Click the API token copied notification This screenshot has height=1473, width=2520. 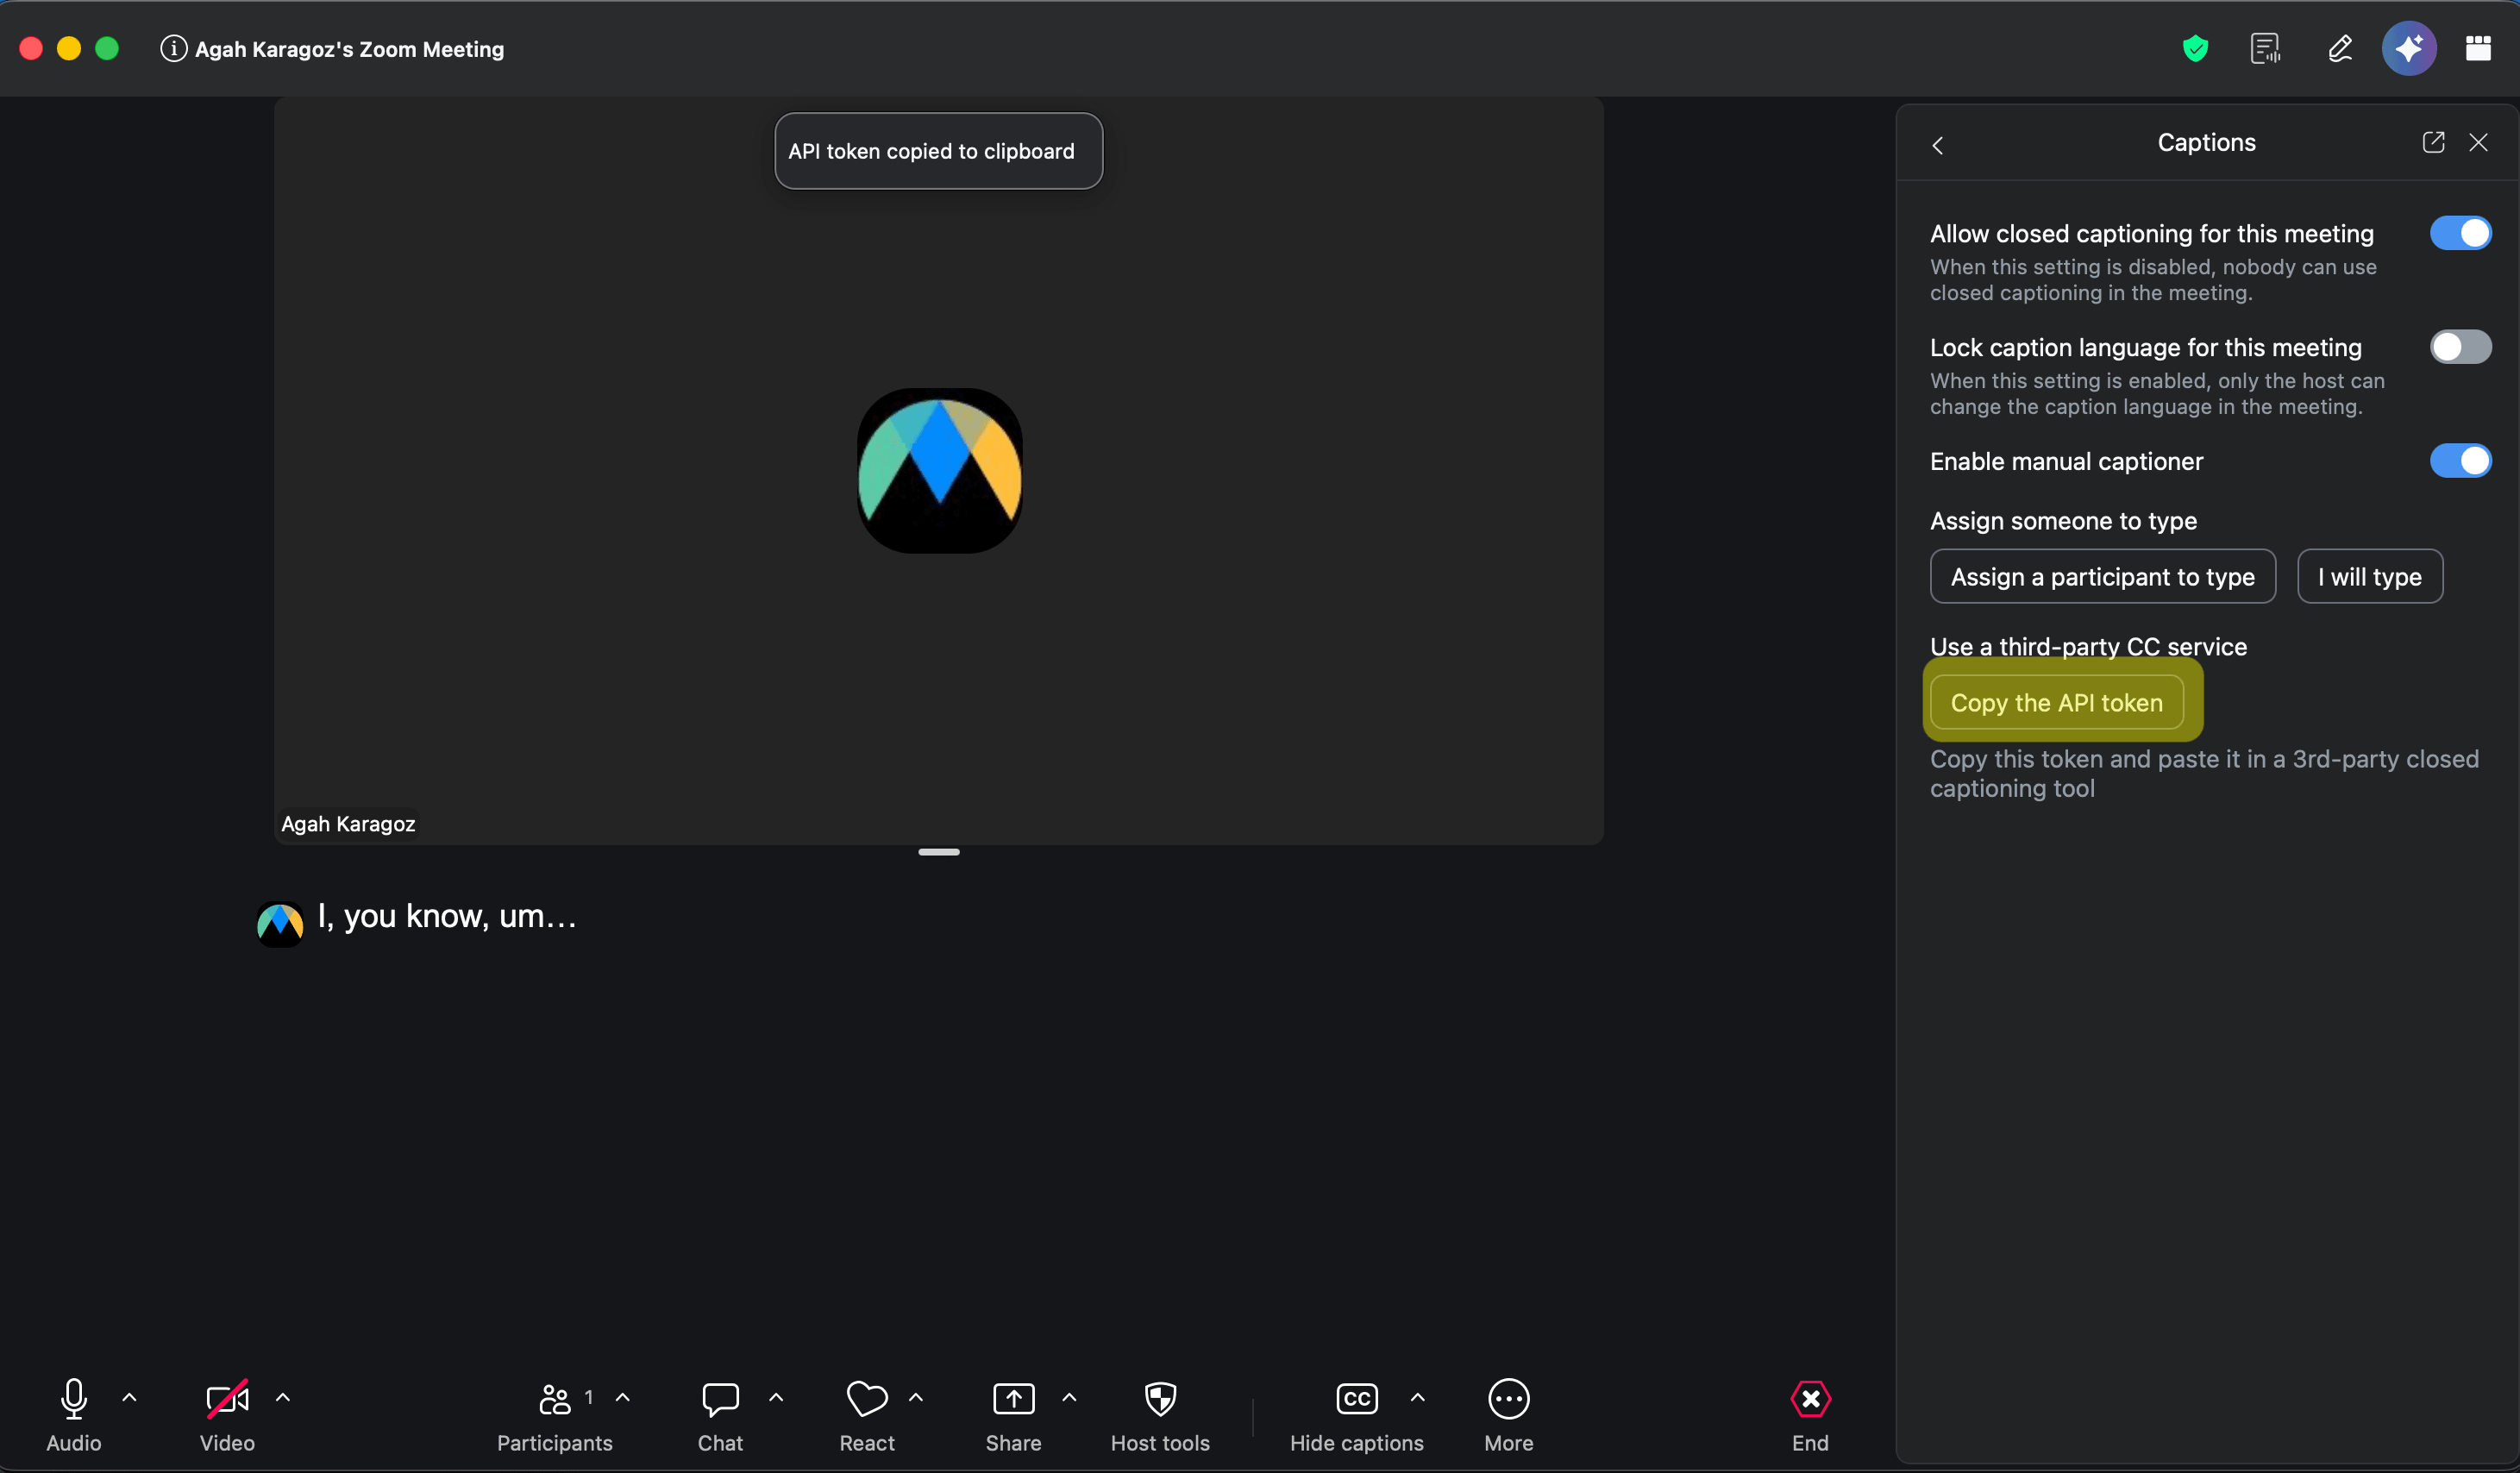point(938,151)
